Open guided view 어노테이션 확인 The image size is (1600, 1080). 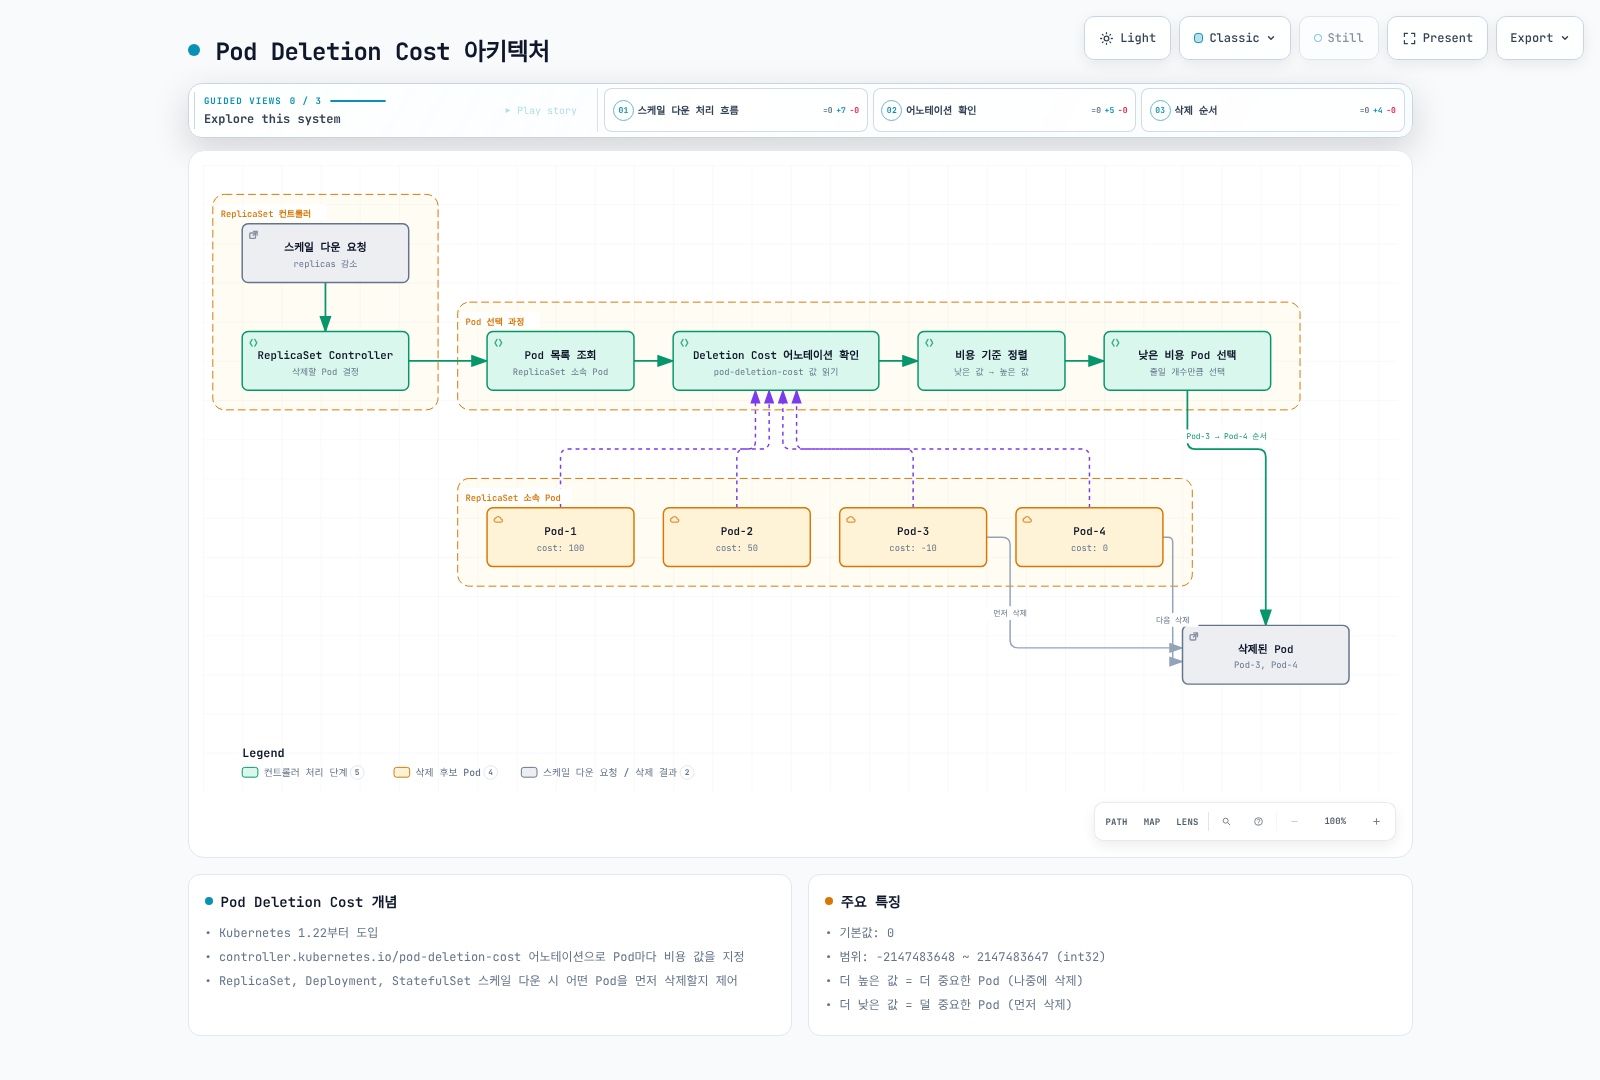(1004, 110)
